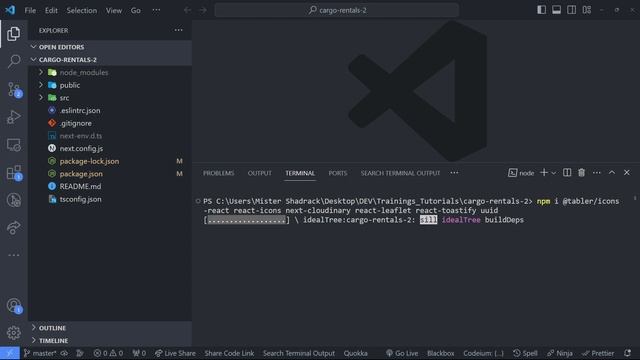Open Source Control view in activity bar
Viewport: 640px width, 360px height.
coord(13,89)
